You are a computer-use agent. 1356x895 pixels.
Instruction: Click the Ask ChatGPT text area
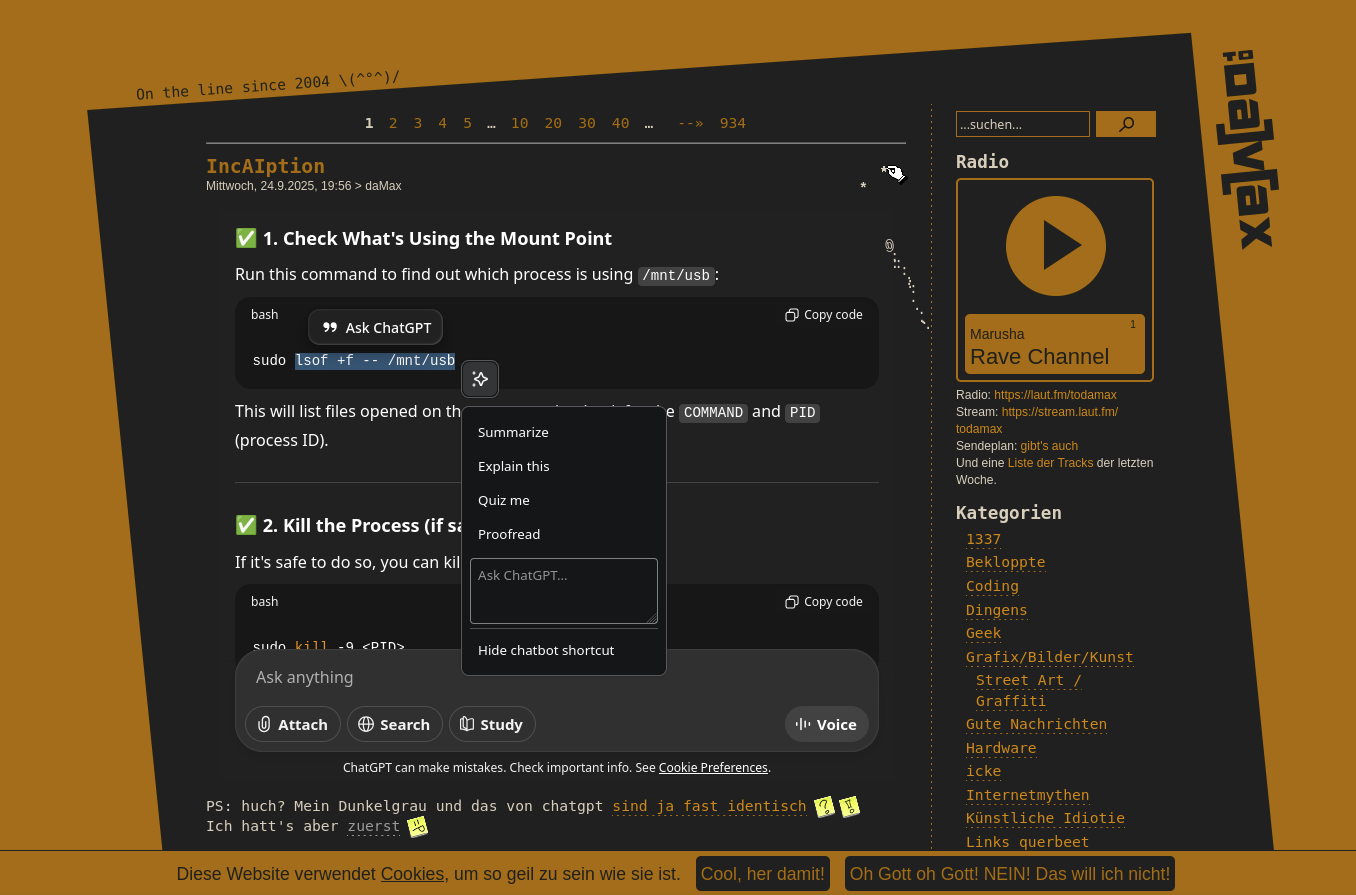[563, 591]
